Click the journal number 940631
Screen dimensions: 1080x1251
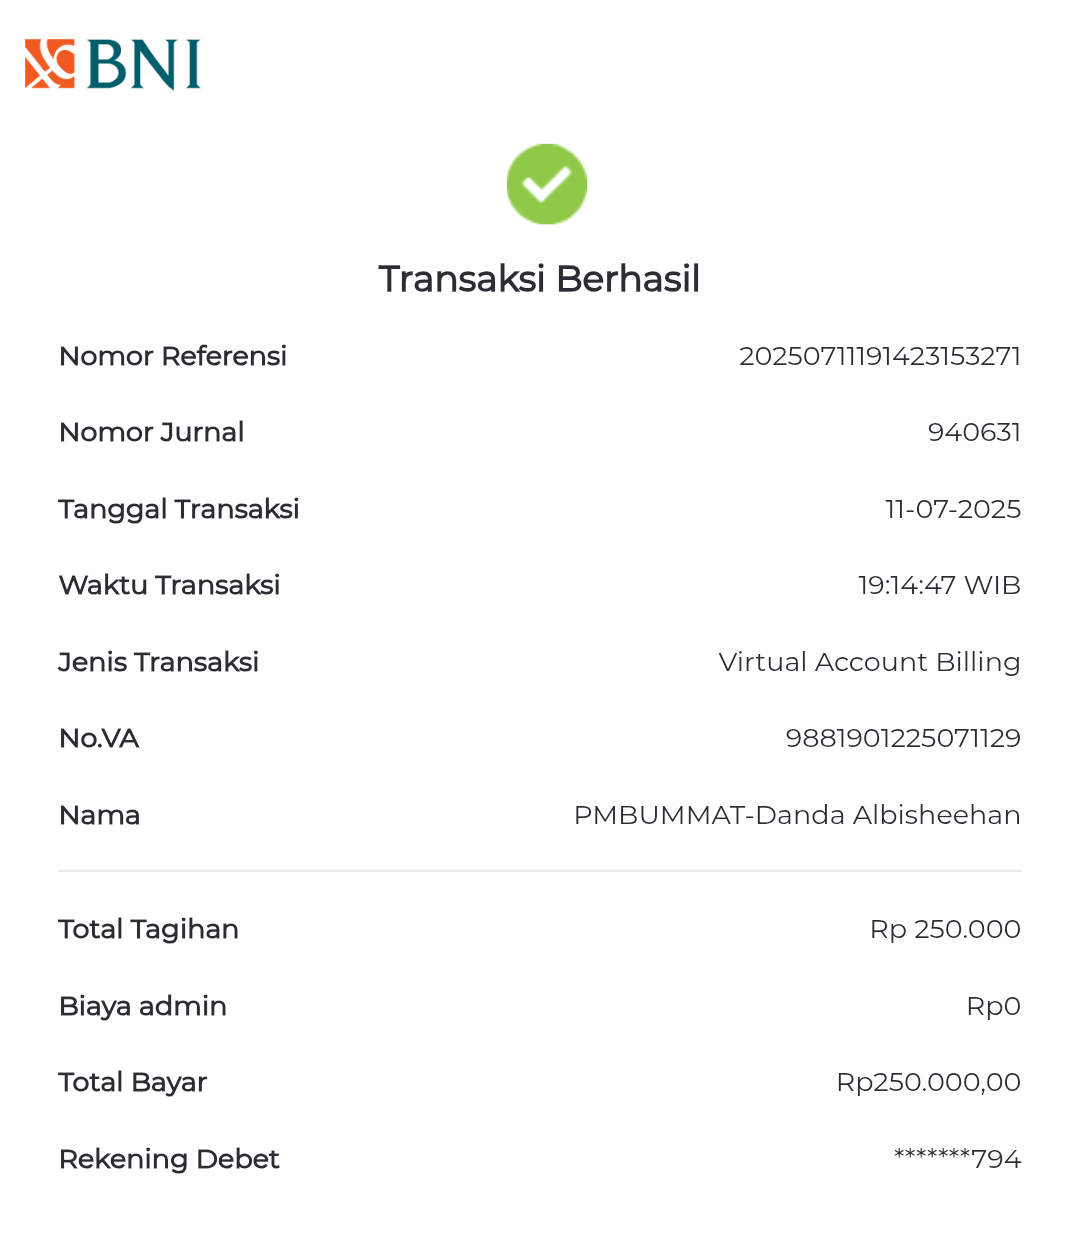tap(974, 432)
